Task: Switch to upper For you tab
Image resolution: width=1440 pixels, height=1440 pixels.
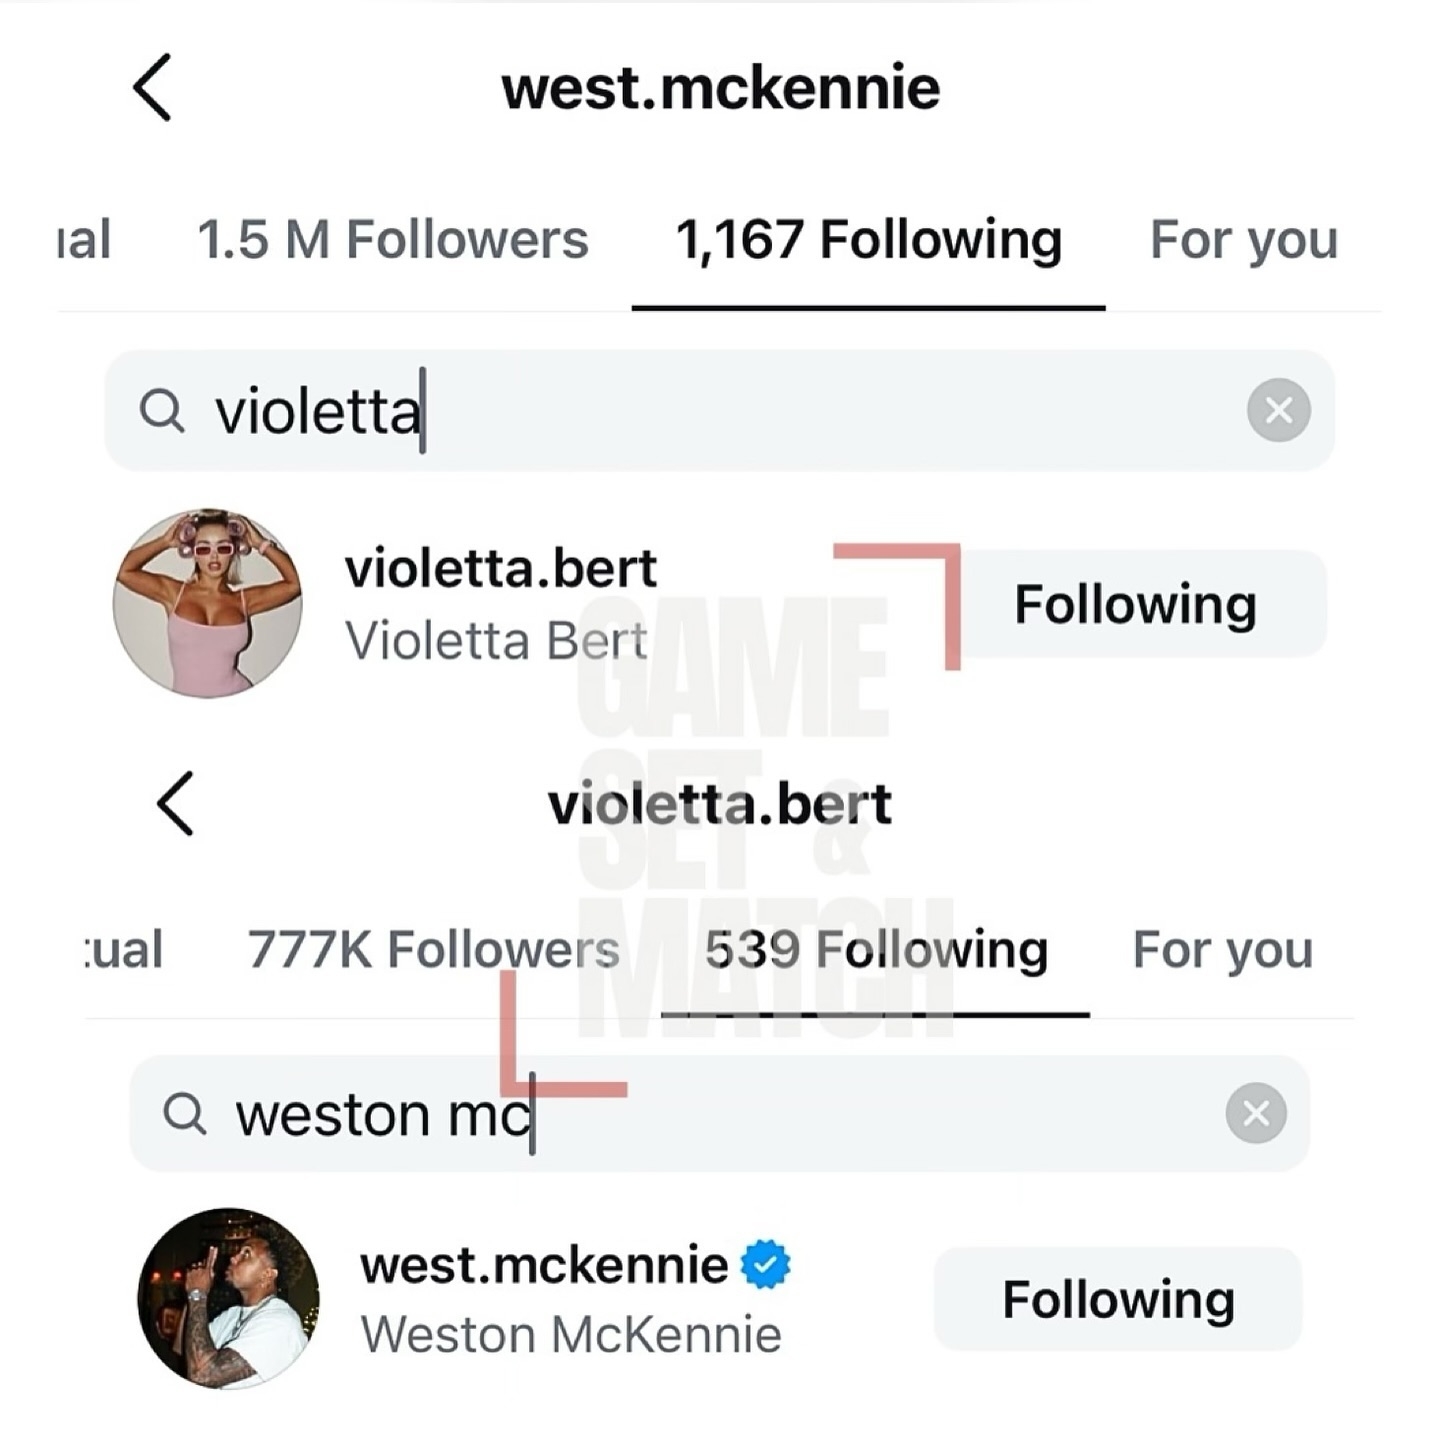Action: 1243,240
